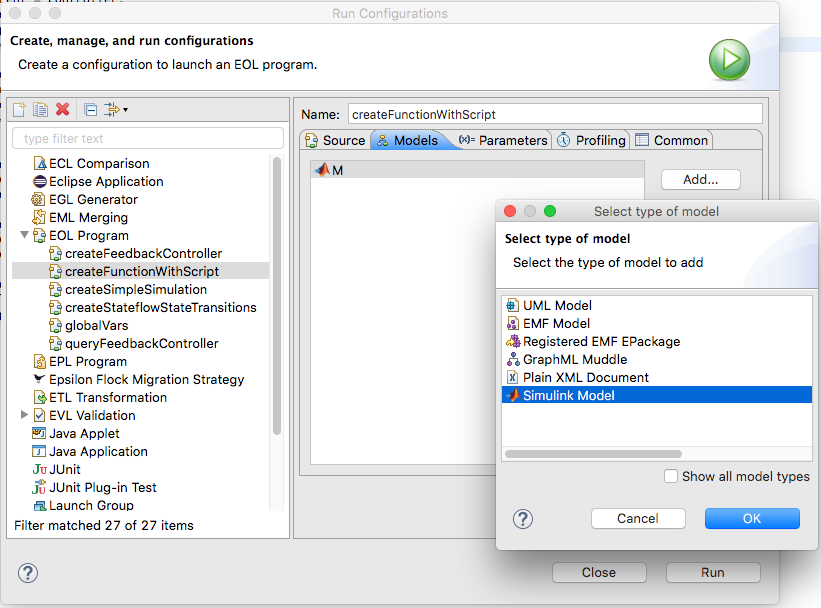Click the green Run arrow in the banner
Image resolution: width=821 pixels, height=608 pixels.
pyautogui.click(x=729, y=60)
